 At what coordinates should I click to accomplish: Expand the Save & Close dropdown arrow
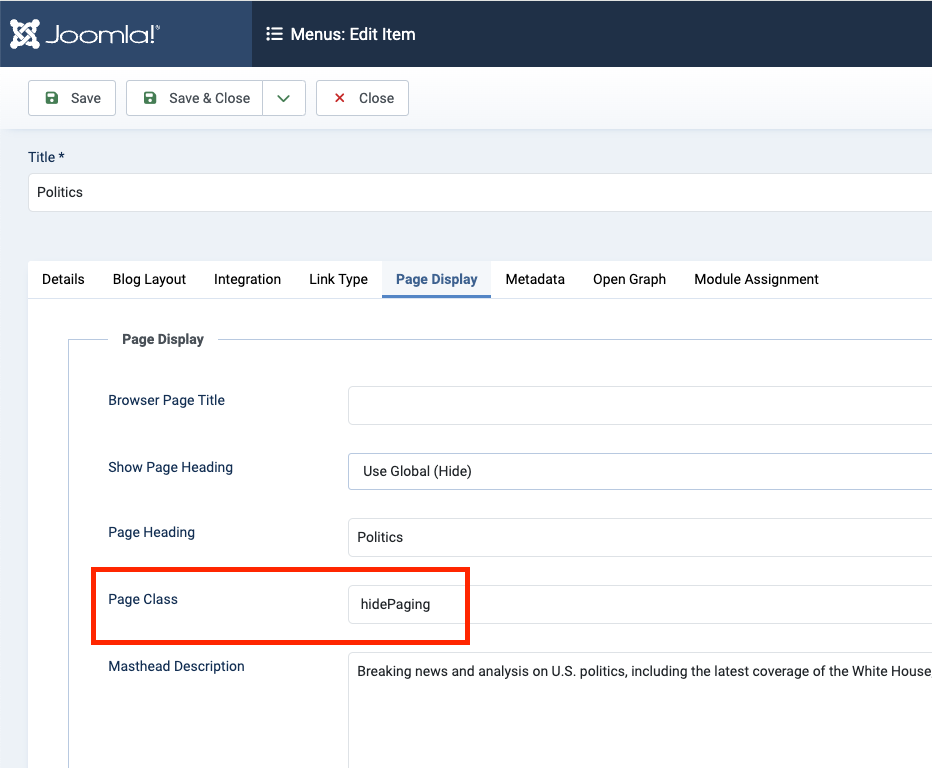coord(284,98)
